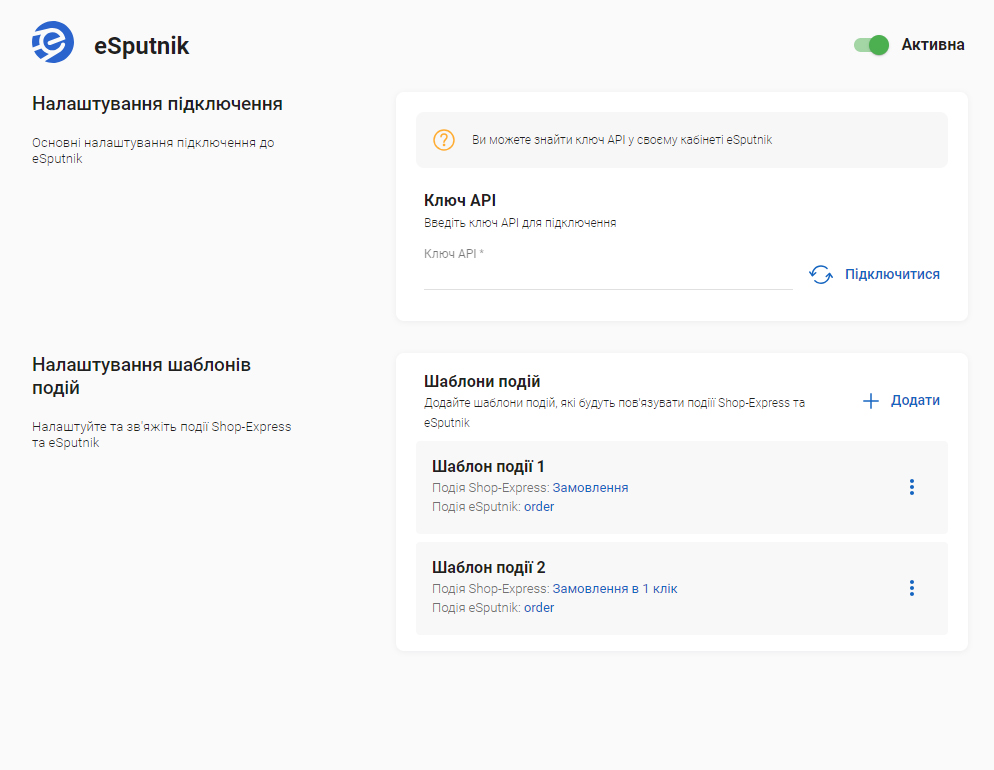994x770 pixels.
Task: Select the Шаблон події 2 title
Action: (x=489, y=567)
